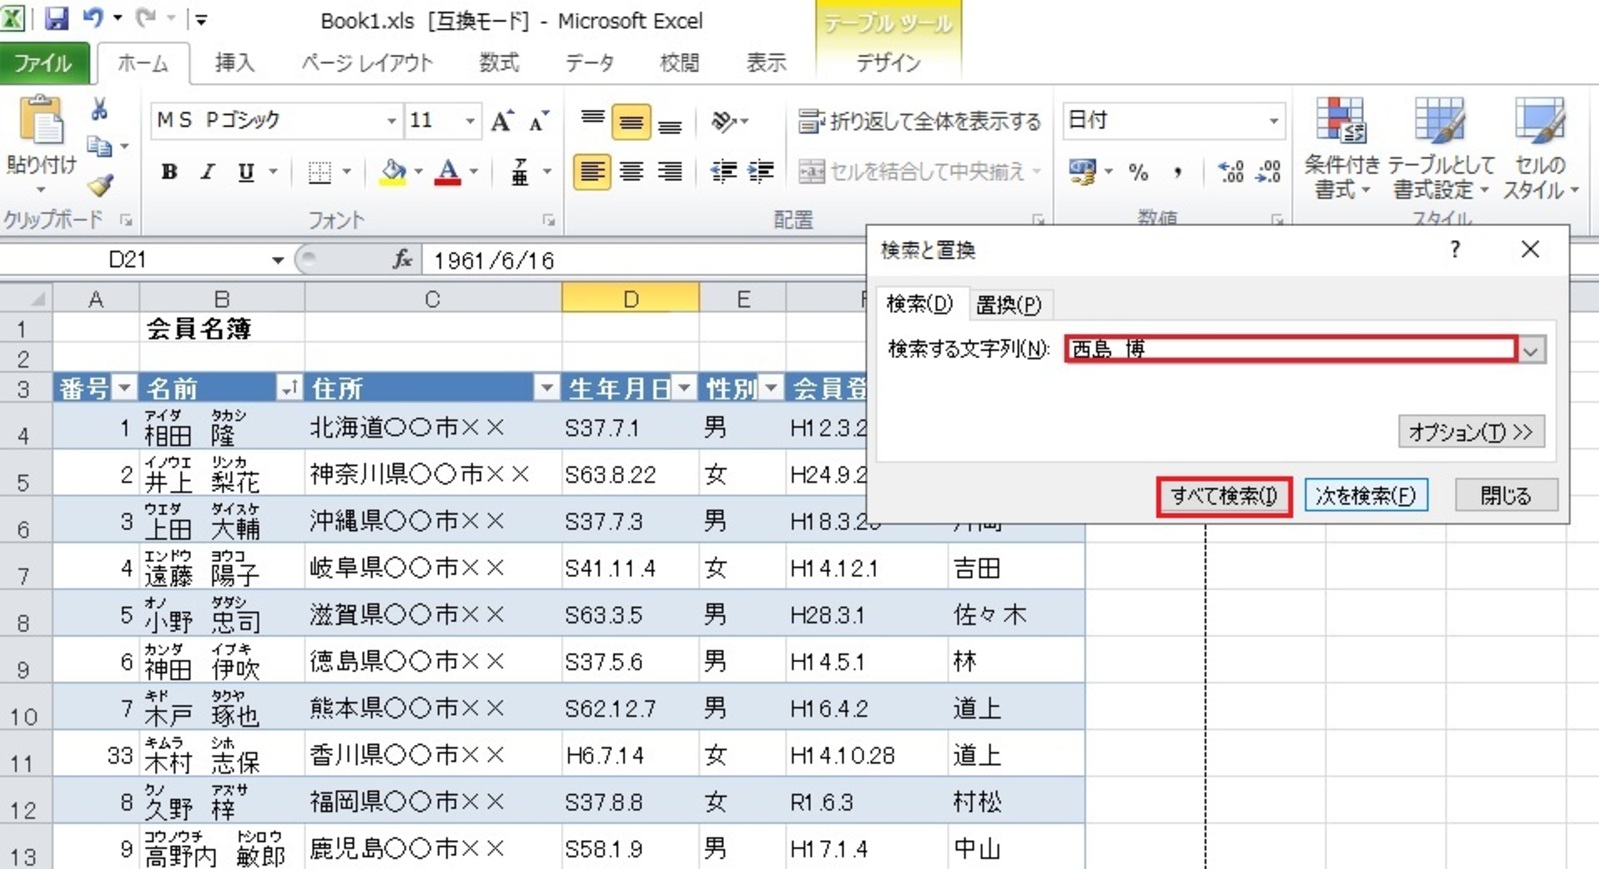1599x869 pixels.
Task: Click the Decrease font size icon
Action: (x=539, y=121)
